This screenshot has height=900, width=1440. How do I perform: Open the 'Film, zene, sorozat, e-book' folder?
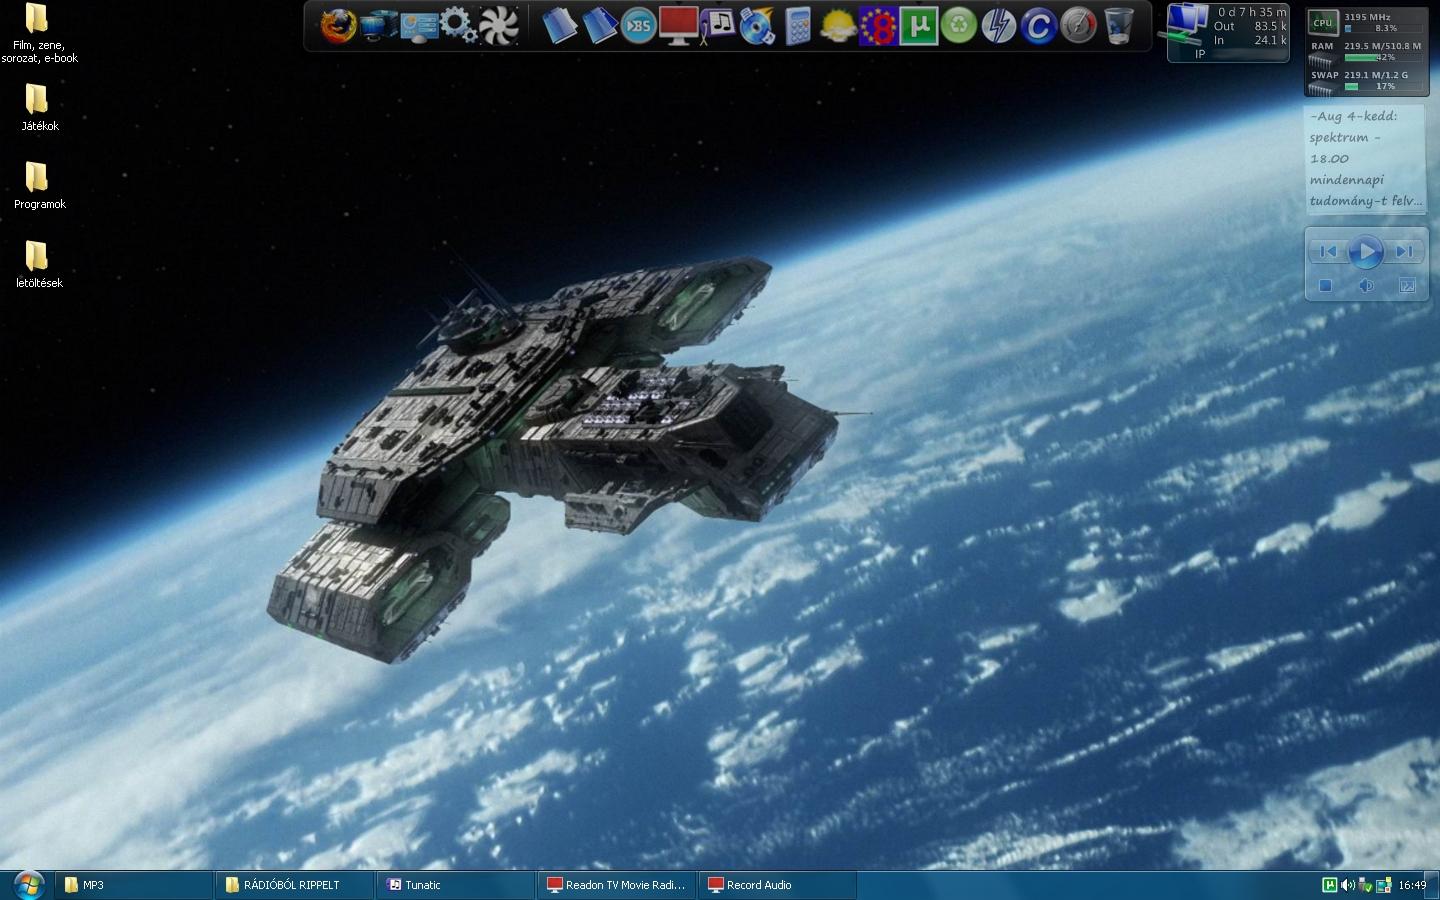tap(38, 33)
